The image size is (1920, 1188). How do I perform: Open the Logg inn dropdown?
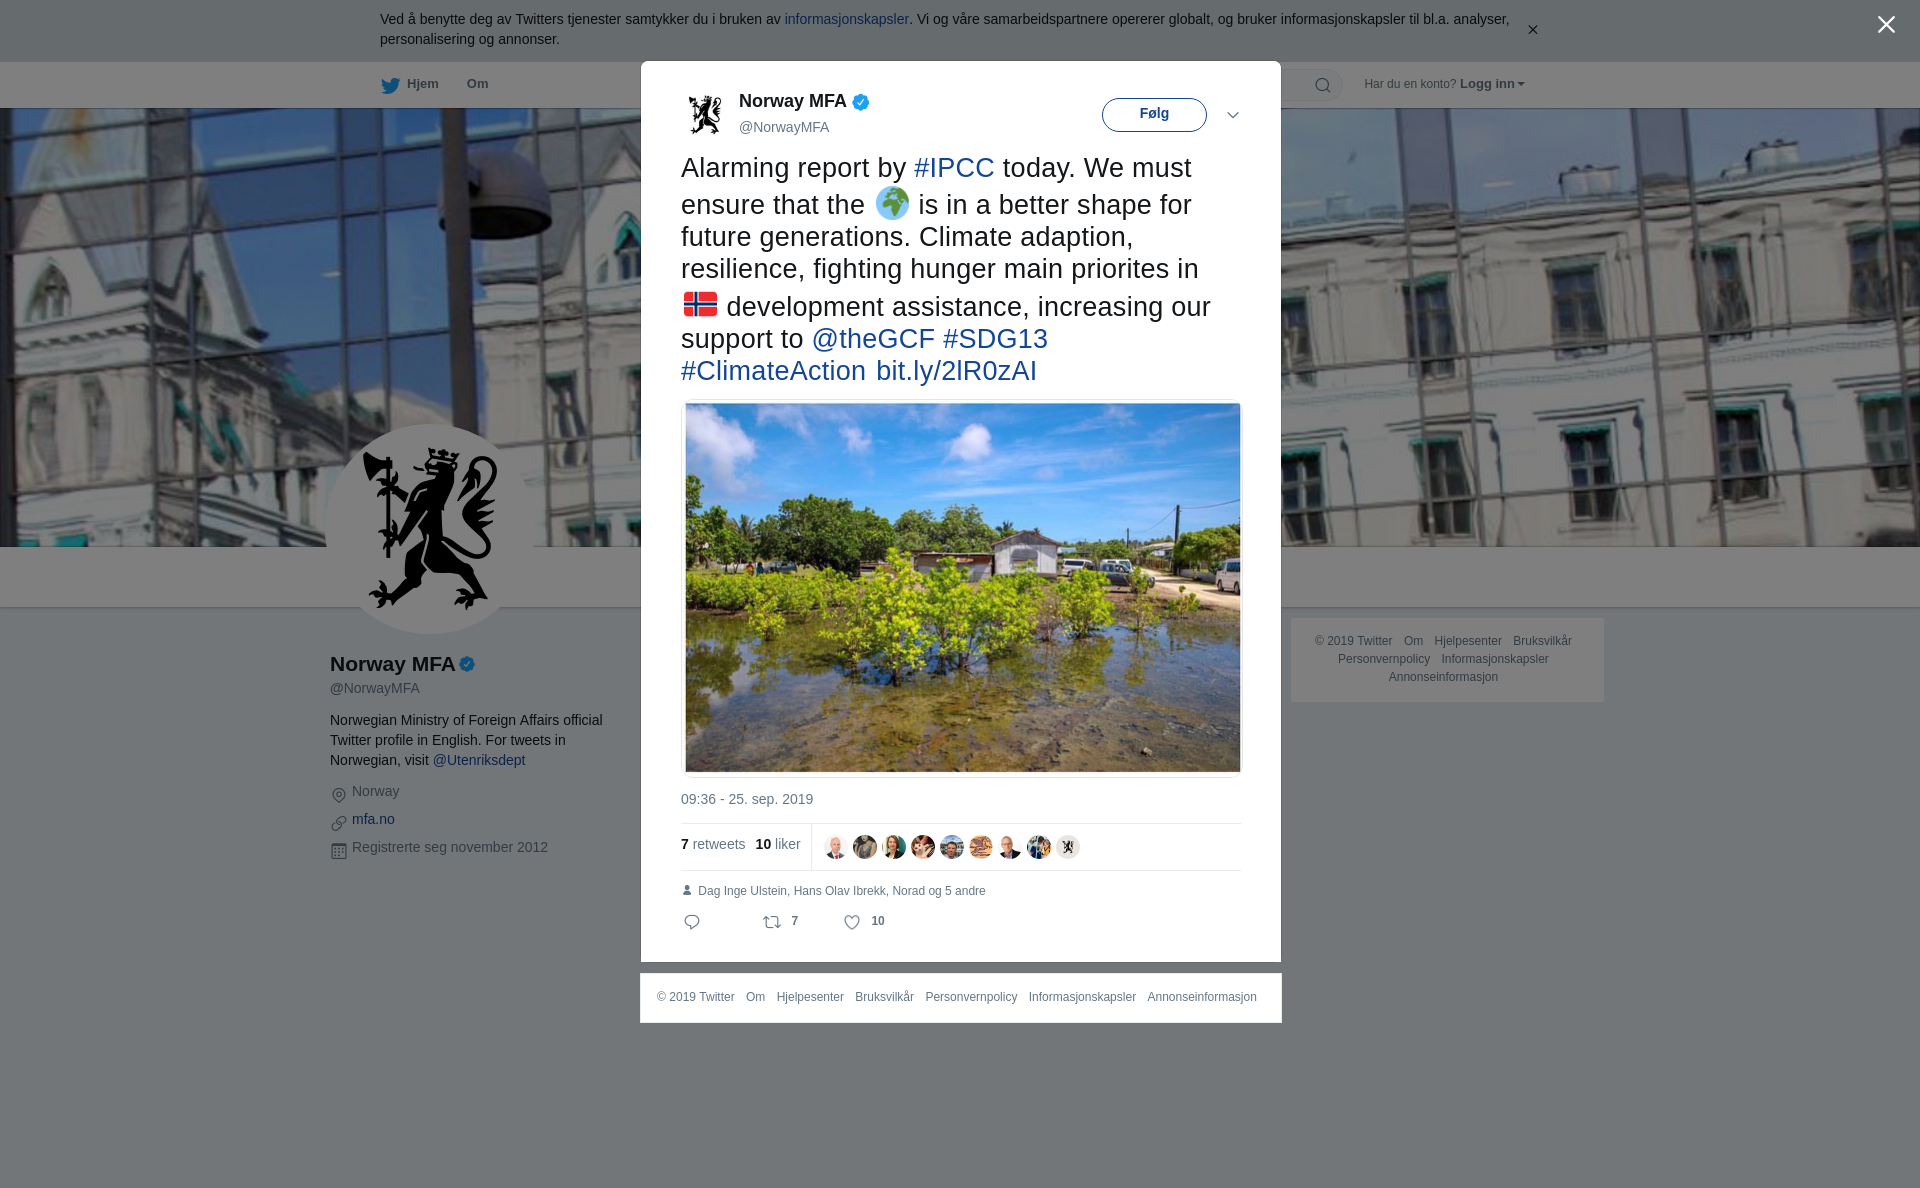click(1491, 84)
